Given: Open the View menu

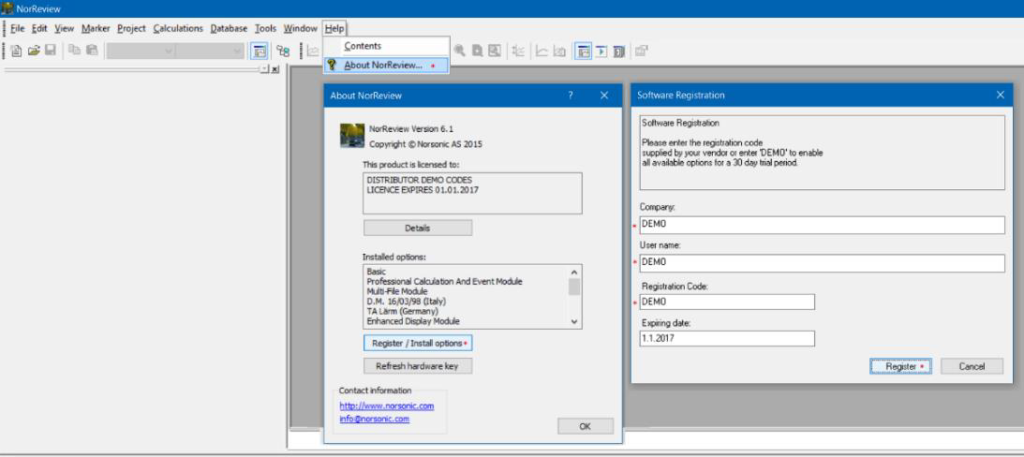Looking at the screenshot, I should (64, 29).
